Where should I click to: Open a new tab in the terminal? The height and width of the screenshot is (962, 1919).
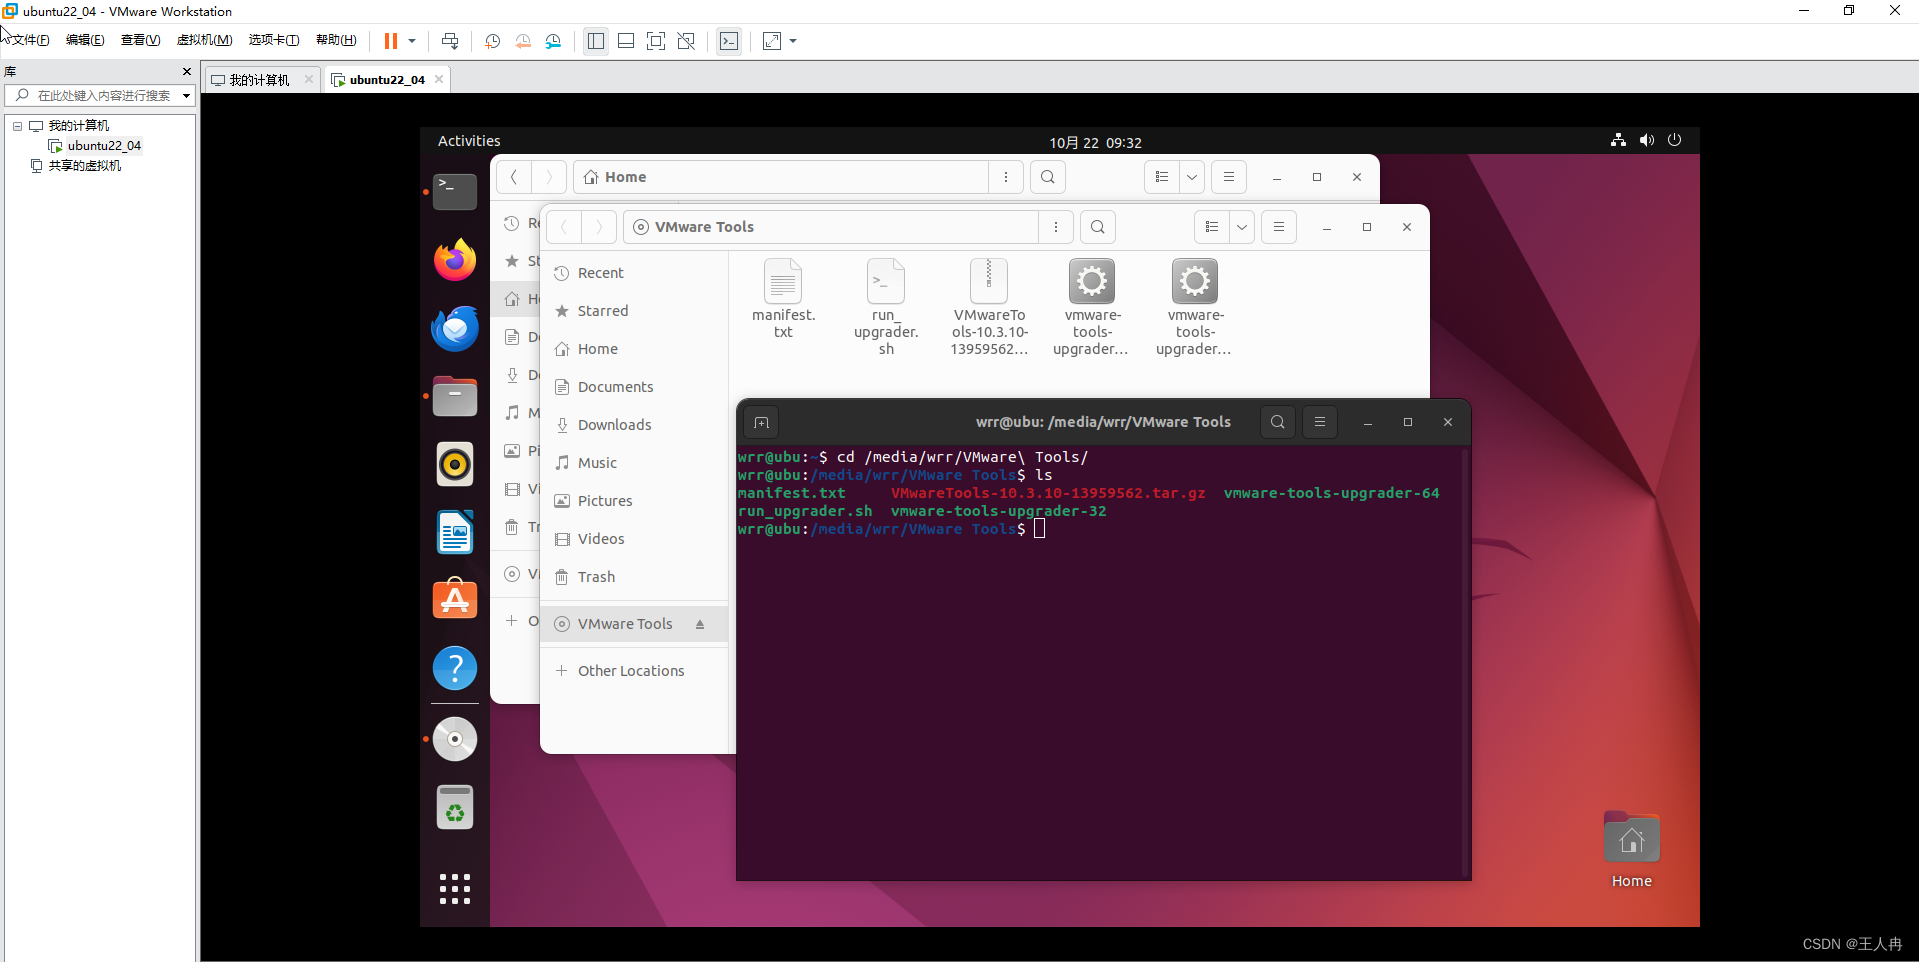(761, 422)
